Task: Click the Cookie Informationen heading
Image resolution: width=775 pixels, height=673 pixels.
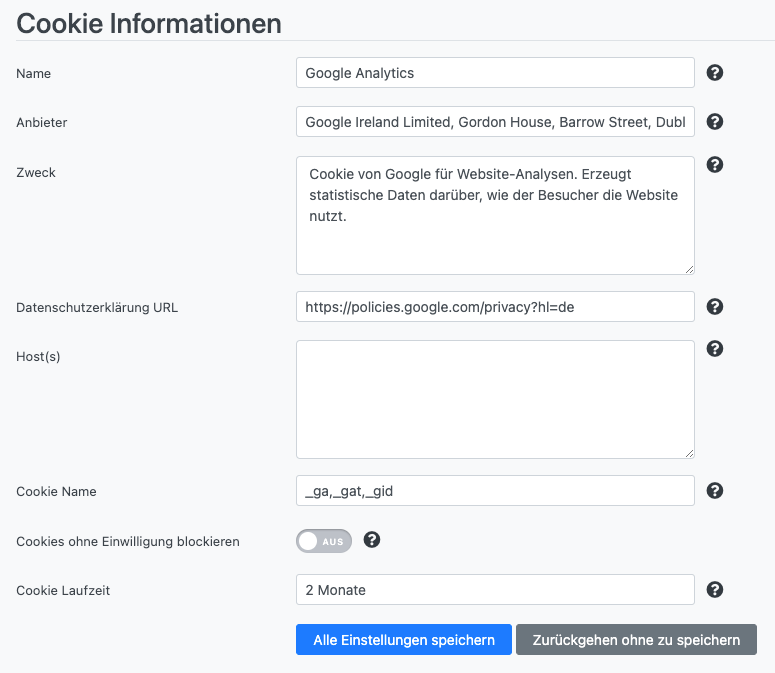Action: (x=149, y=23)
